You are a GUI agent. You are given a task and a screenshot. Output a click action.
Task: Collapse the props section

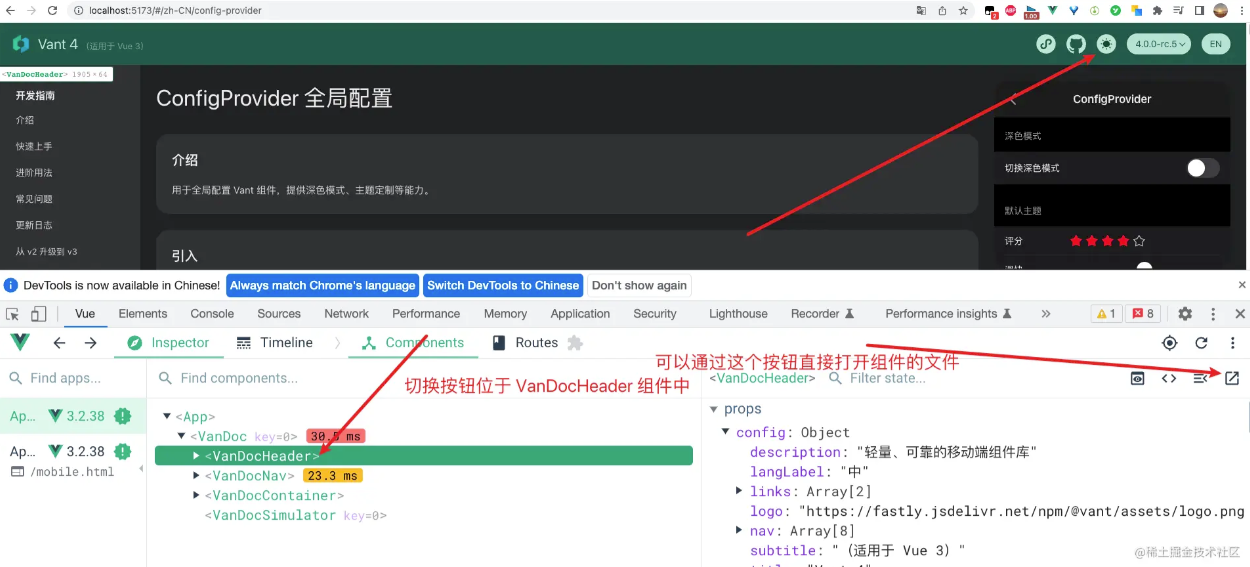pyautogui.click(x=713, y=409)
